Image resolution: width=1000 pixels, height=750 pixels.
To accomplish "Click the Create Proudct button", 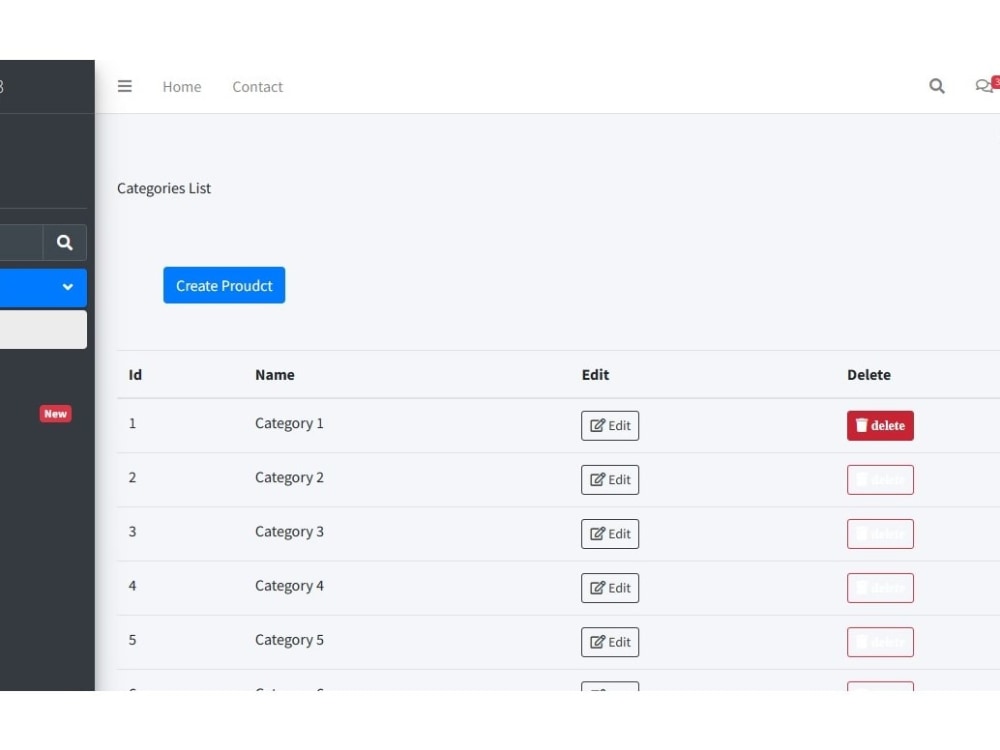I will click(x=224, y=285).
